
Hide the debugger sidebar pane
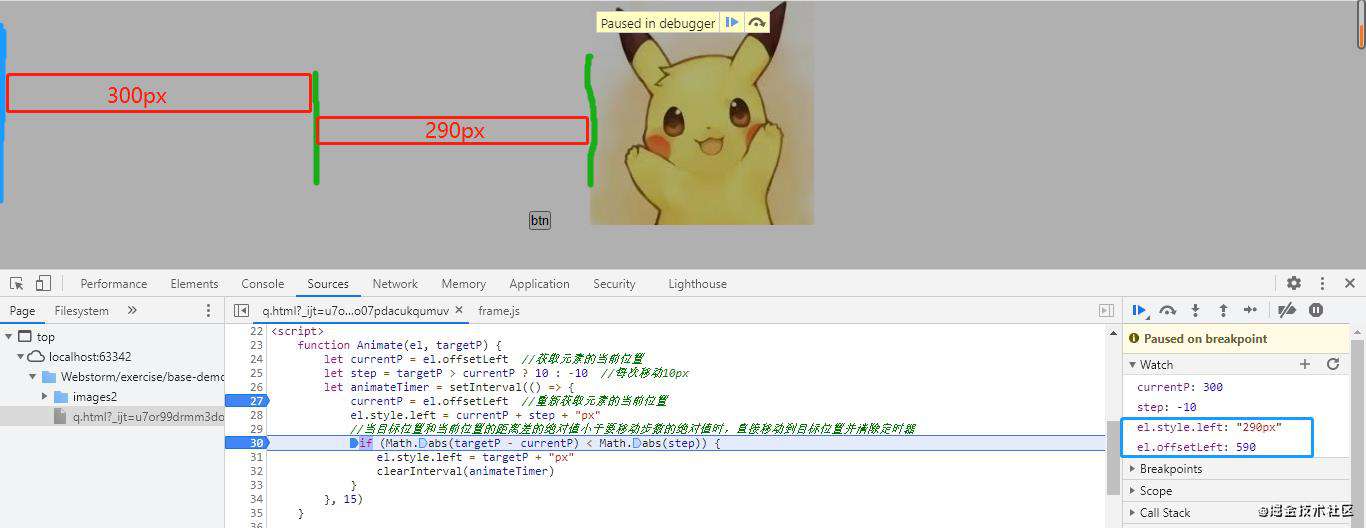coord(1106,311)
